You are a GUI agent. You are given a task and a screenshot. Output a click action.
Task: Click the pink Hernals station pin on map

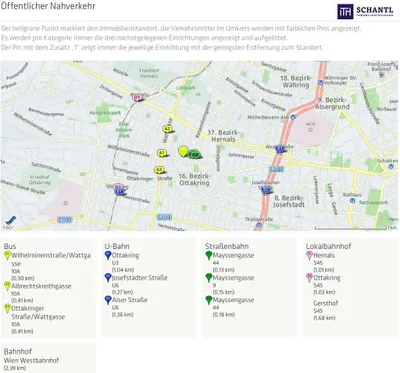click(x=137, y=97)
